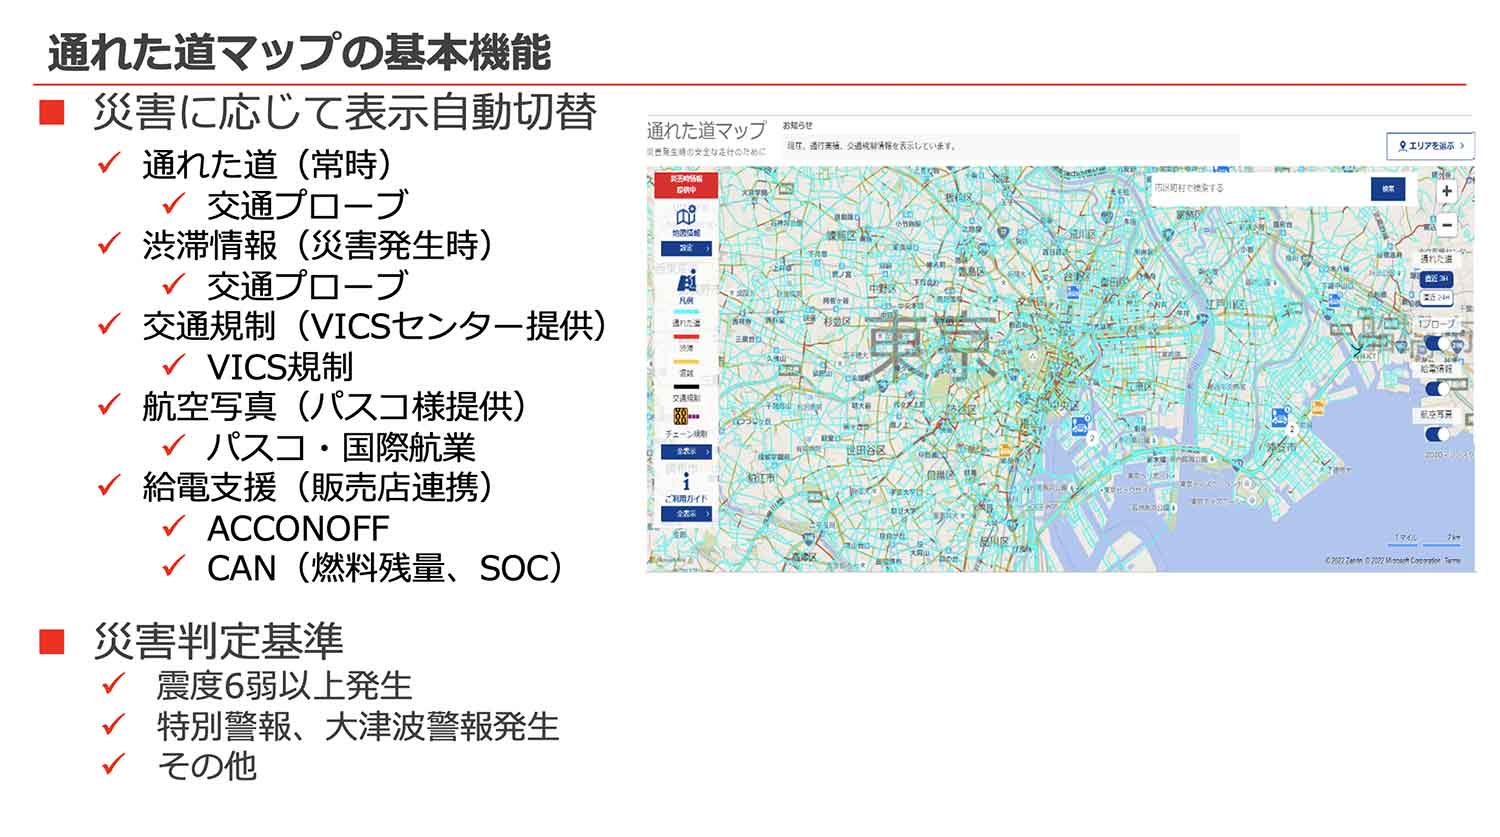Expand 全表示 under チェーン規制 legend

(x=686, y=452)
